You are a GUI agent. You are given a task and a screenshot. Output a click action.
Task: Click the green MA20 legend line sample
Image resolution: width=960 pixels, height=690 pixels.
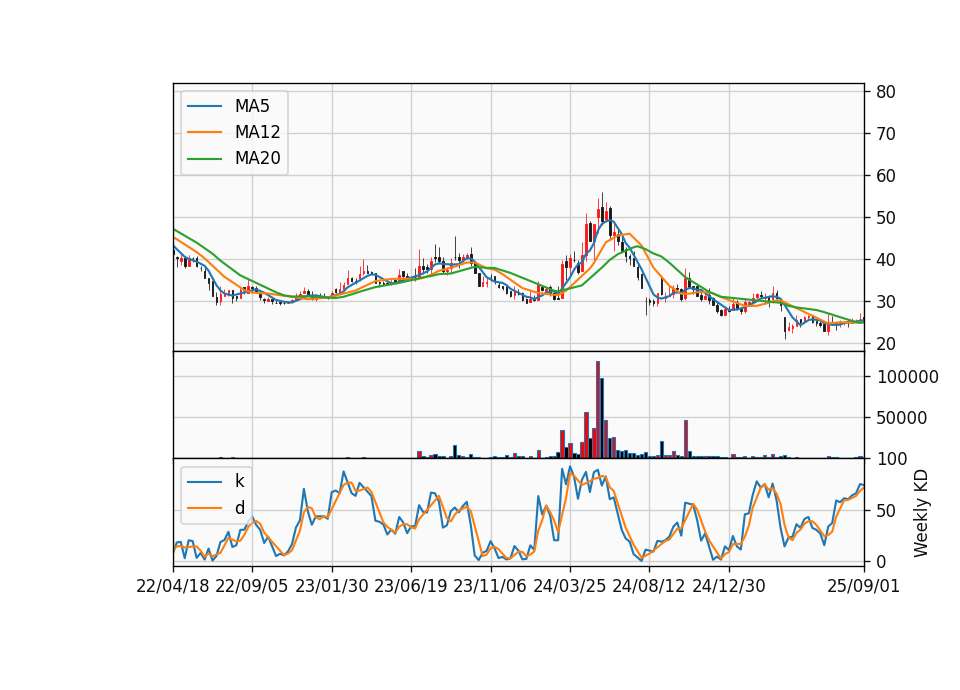[x=204, y=158]
